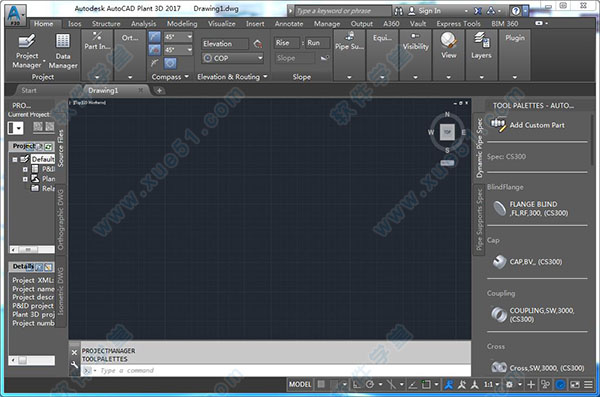This screenshot has height=397, width=600.
Task: Click the workspace switching gear icon
Action: tap(509, 384)
